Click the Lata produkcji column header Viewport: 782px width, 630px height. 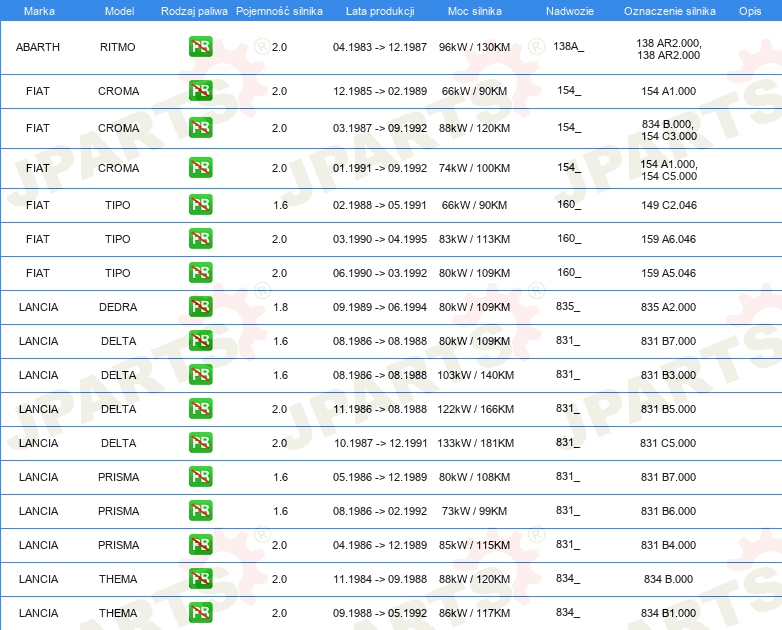tap(380, 11)
